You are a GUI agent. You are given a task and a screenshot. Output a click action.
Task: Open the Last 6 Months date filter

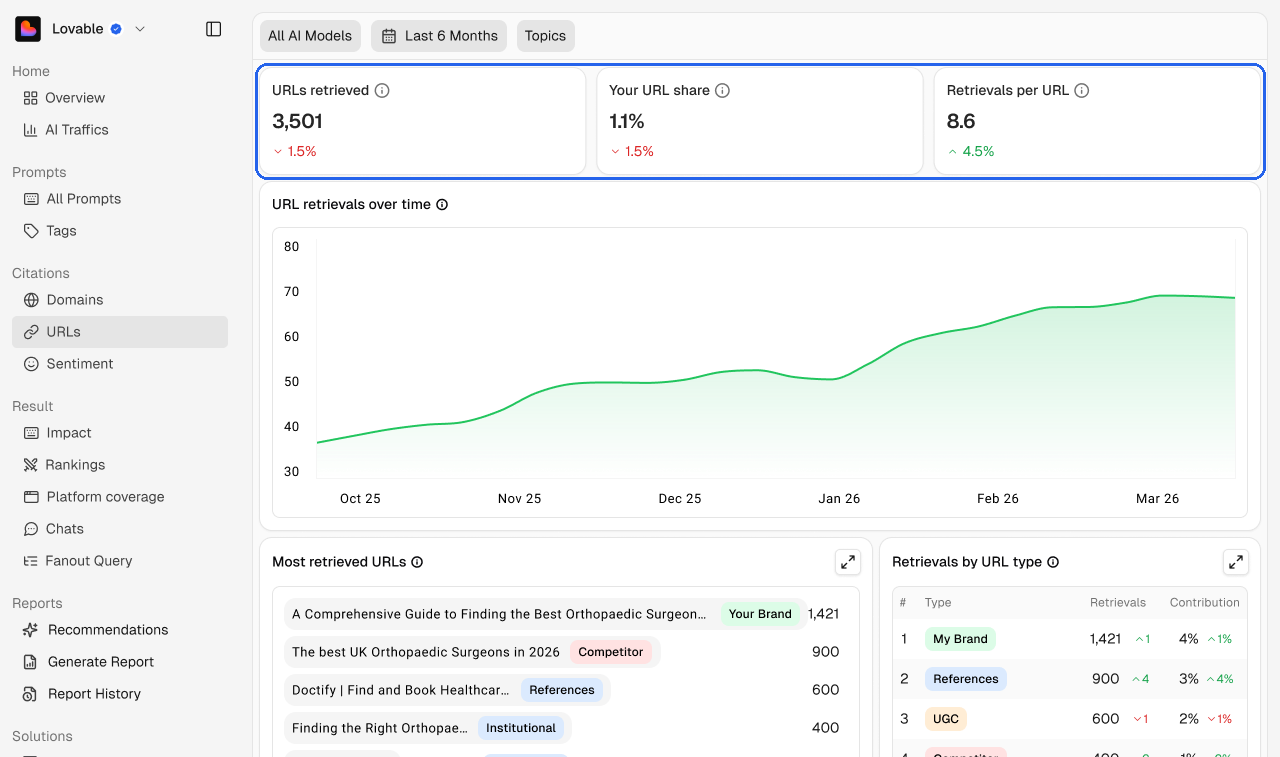(439, 36)
